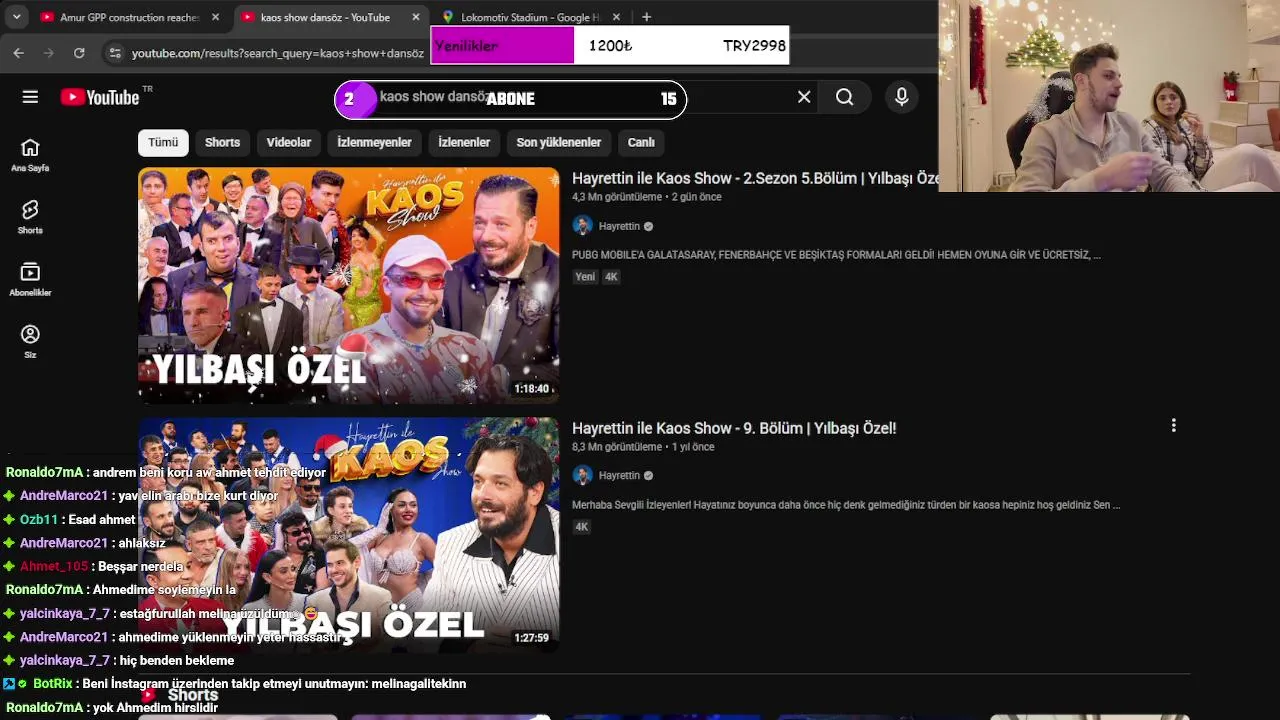This screenshot has height=720, width=1280.
Task: Open Kaos Show 2.Sezon 5.Bölüm title link
Action: 755,178
